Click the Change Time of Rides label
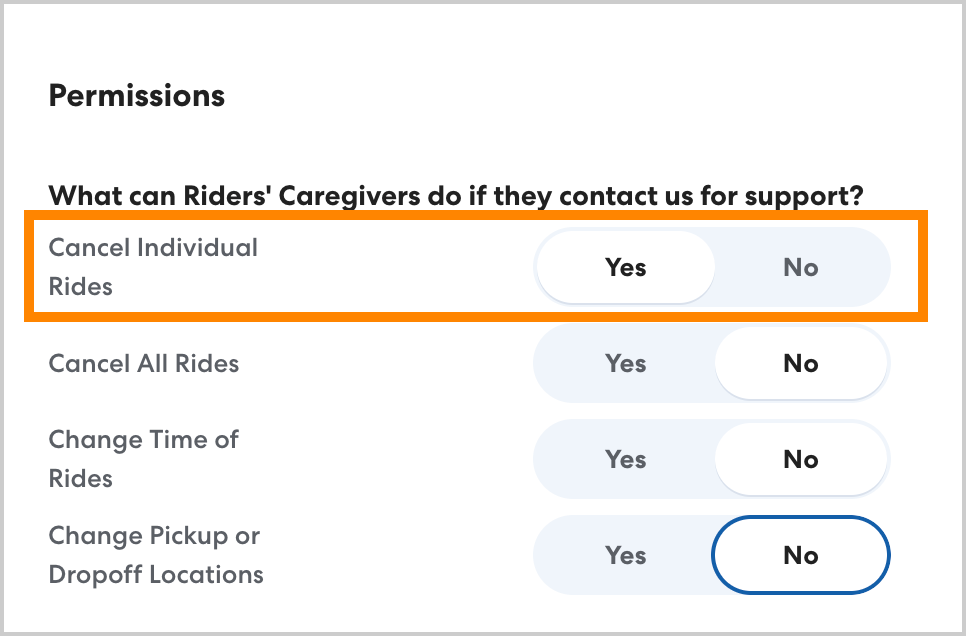Screen dimensions: 966x636 click(143, 459)
